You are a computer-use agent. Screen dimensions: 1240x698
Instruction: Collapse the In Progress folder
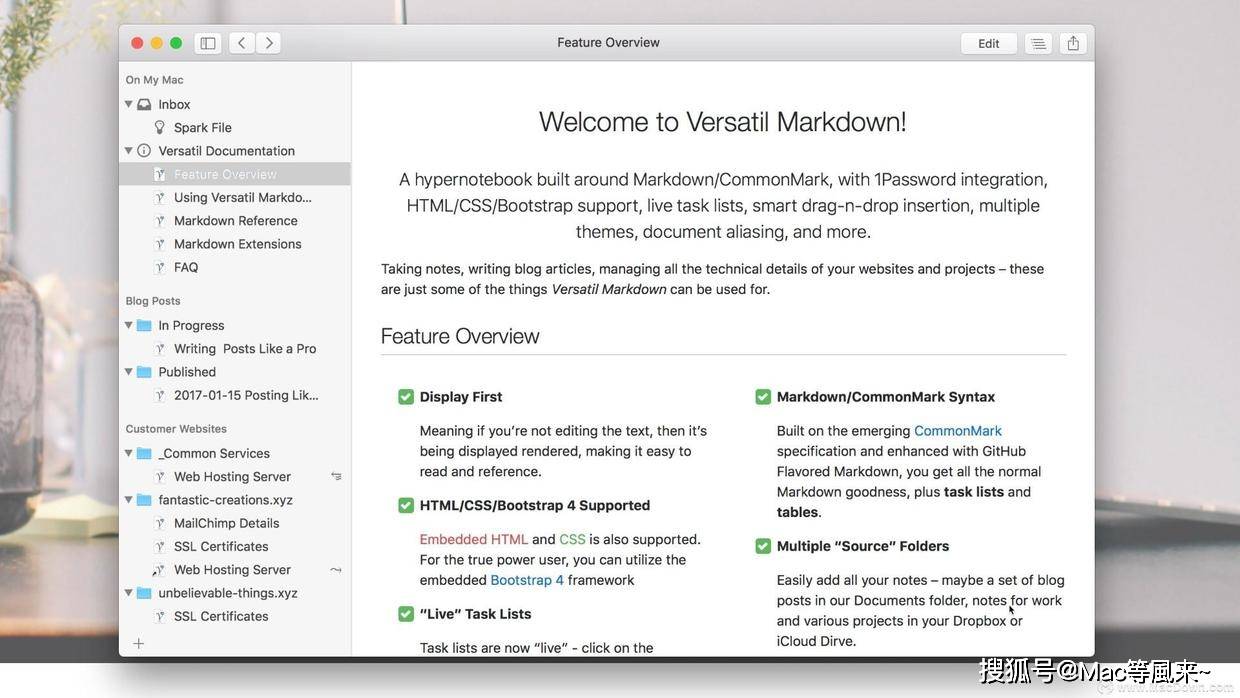(128, 325)
